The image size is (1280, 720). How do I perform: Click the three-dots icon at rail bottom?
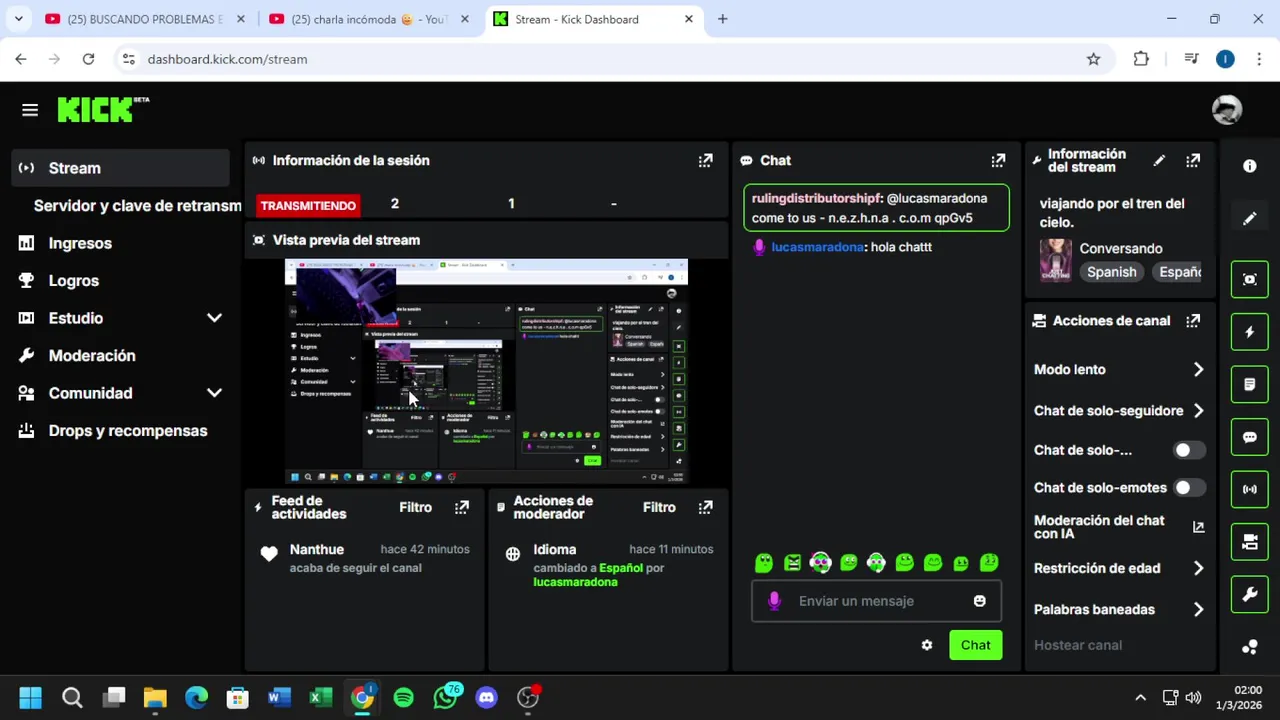[1250, 647]
